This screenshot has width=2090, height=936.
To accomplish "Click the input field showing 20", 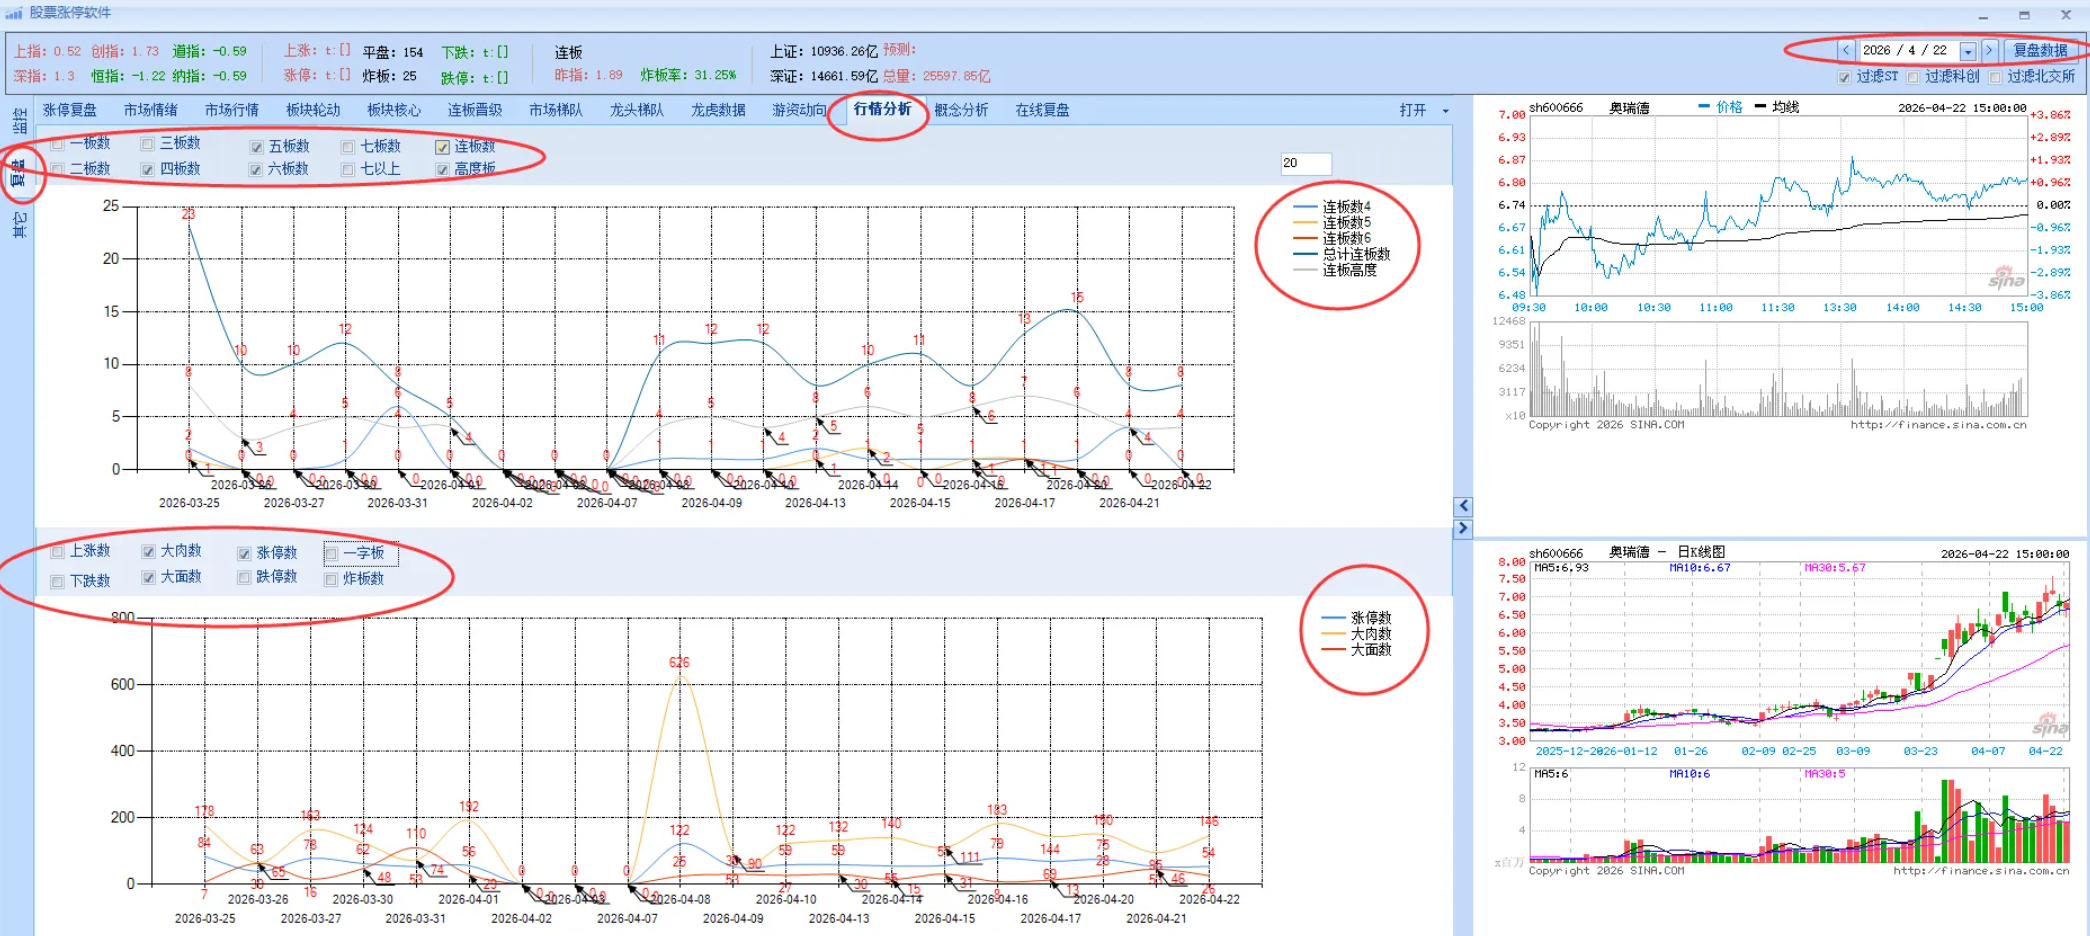I will click(1305, 163).
